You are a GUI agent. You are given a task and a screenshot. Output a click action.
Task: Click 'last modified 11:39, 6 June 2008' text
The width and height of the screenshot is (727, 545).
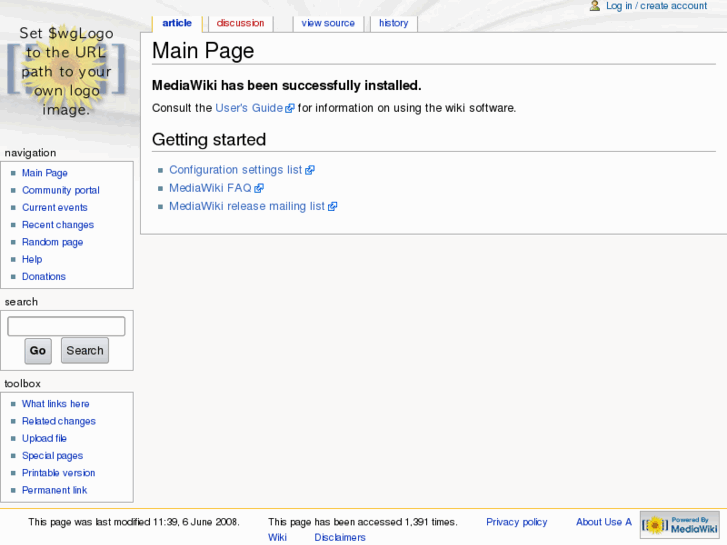coord(166,522)
